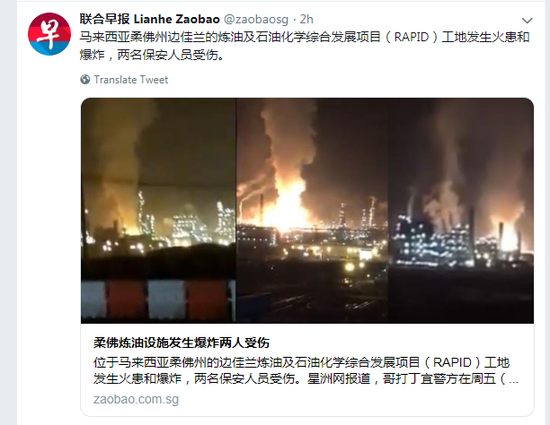Click the truncation ellipsis ending the card description
This screenshot has width=550, height=425.
point(514,380)
